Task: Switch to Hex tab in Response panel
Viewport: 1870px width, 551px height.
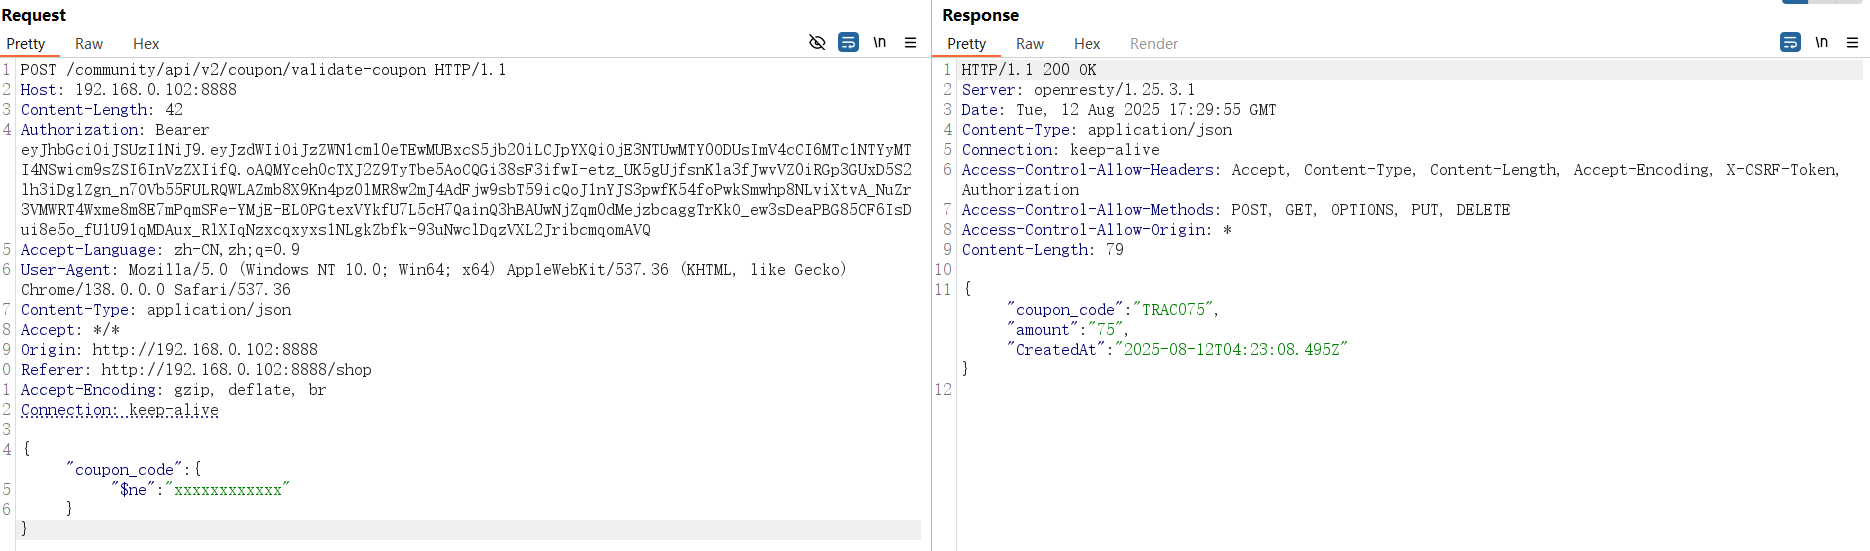Action: 1087,44
